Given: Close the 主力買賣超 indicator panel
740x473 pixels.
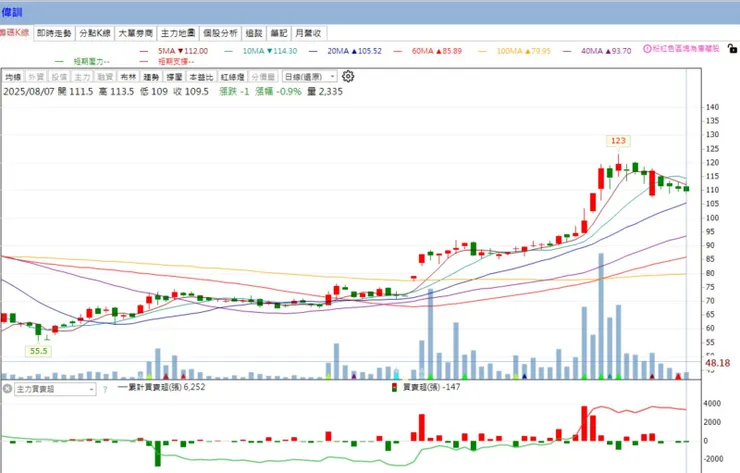Looking at the screenshot, I should 8,389.
